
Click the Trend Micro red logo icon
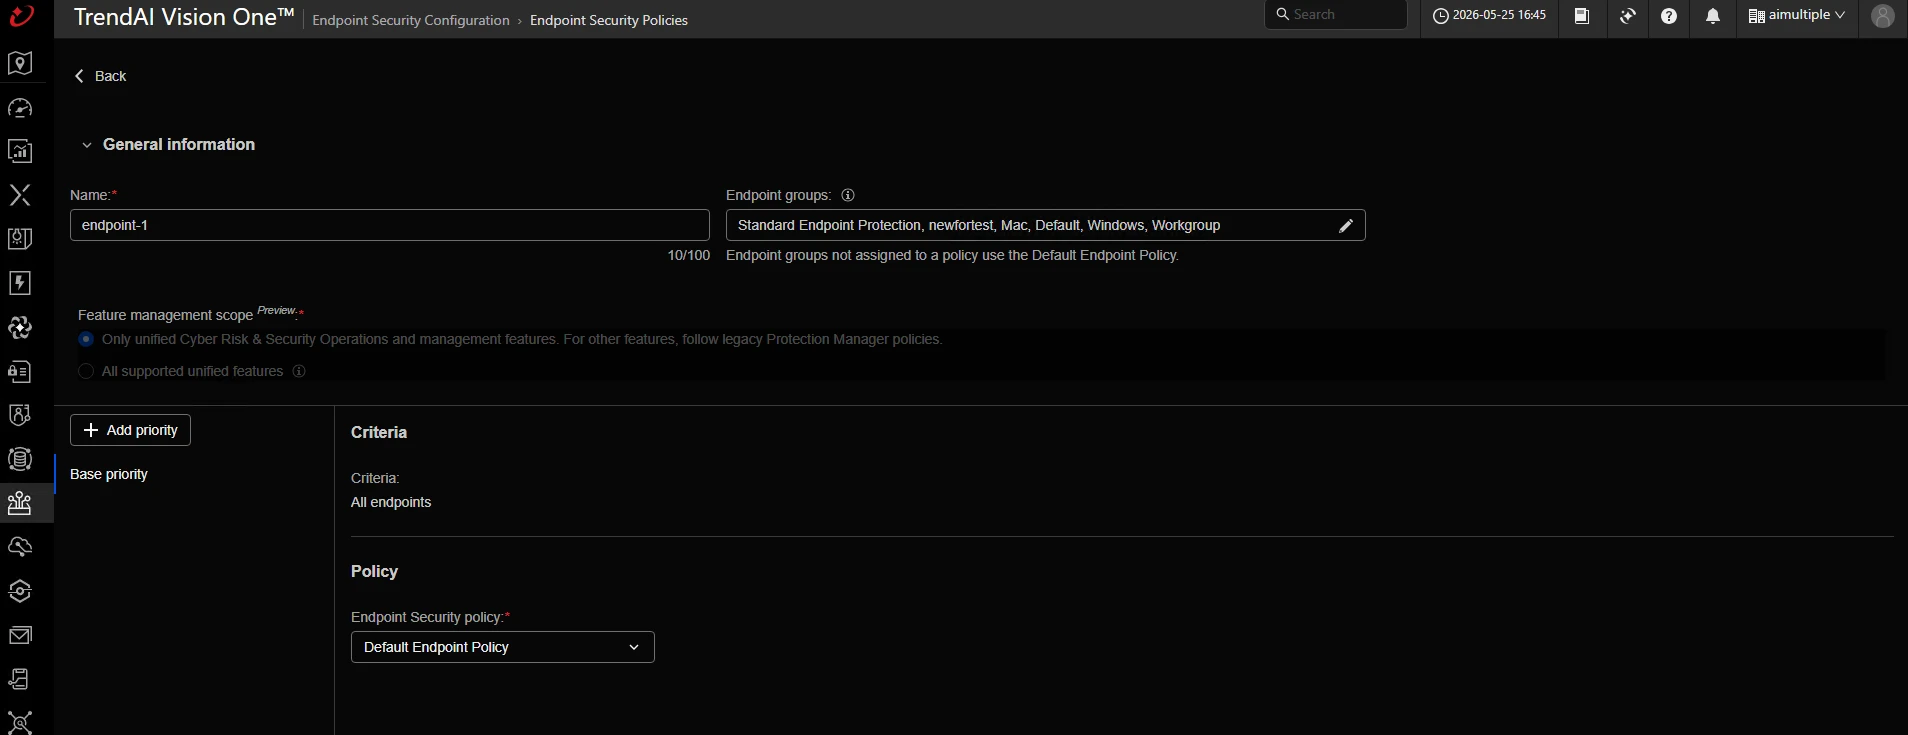(x=21, y=16)
